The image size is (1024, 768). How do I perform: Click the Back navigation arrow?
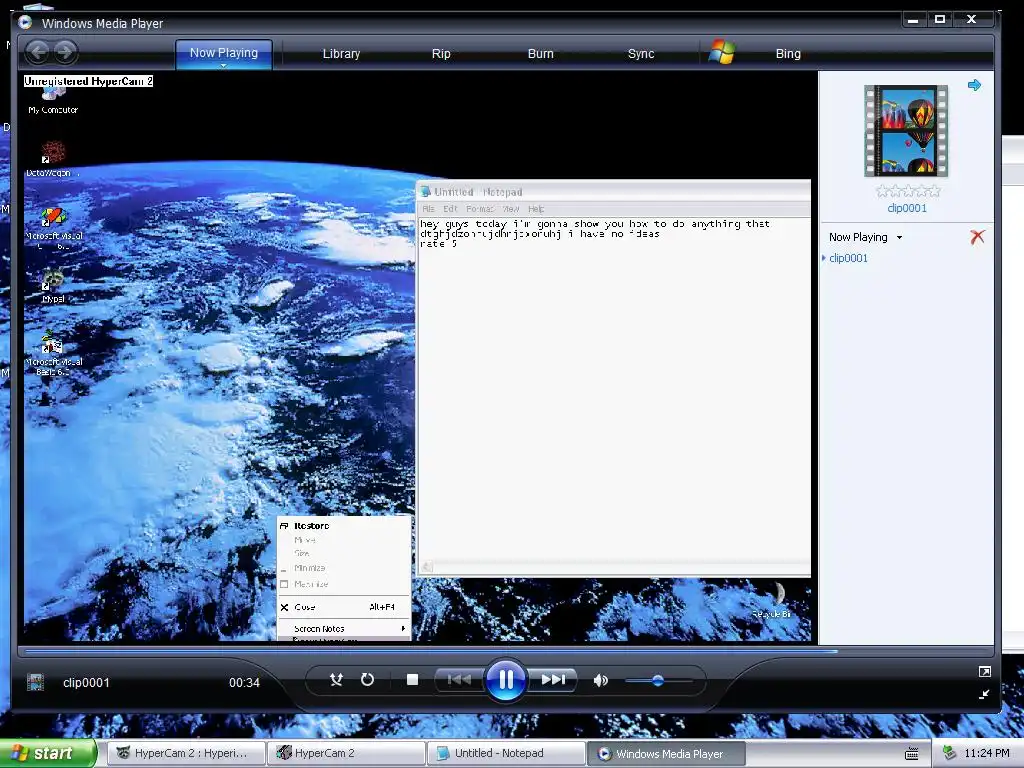click(37, 52)
